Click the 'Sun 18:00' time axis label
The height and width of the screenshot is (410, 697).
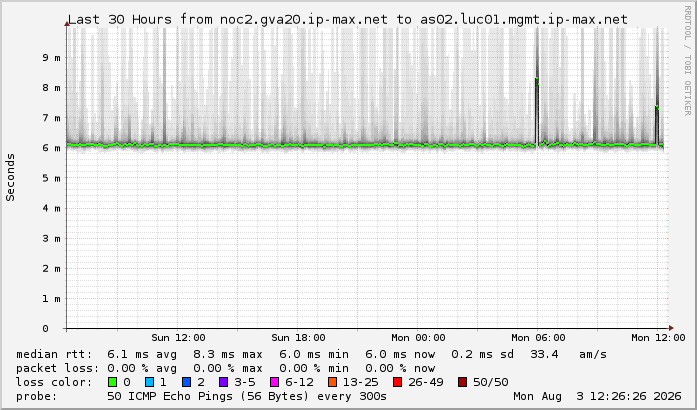(x=298, y=338)
